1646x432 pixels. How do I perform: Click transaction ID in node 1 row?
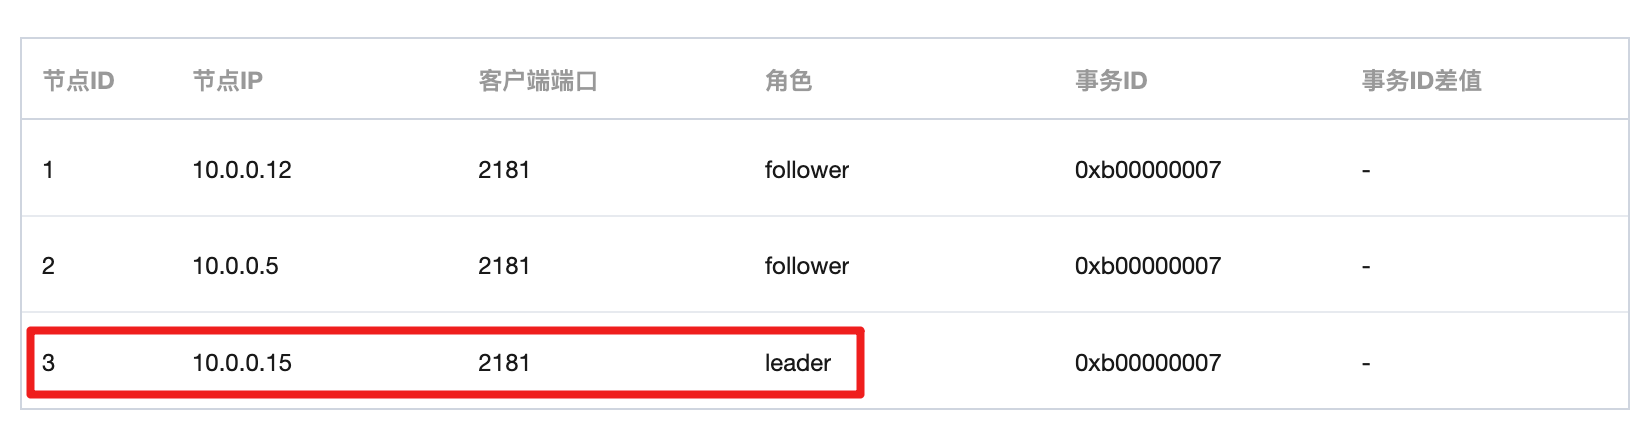[x=1148, y=170]
